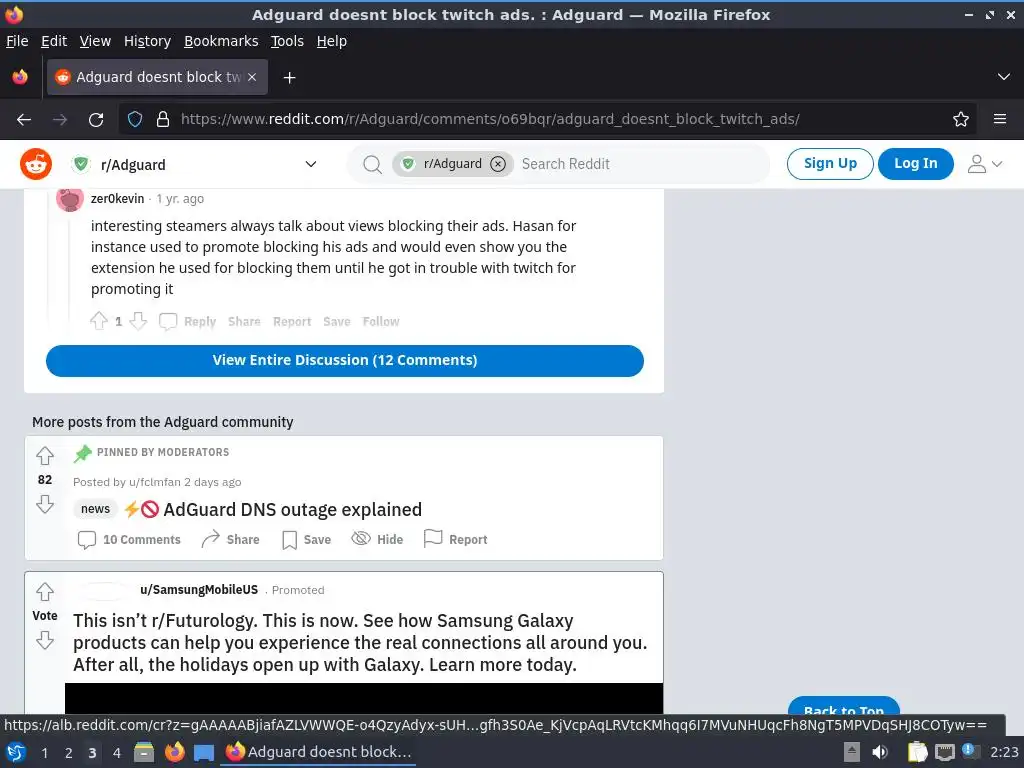Viewport: 1024px width, 768px height.
Task: Click the Samsung Galaxy promoted post title
Action: tap(360, 643)
